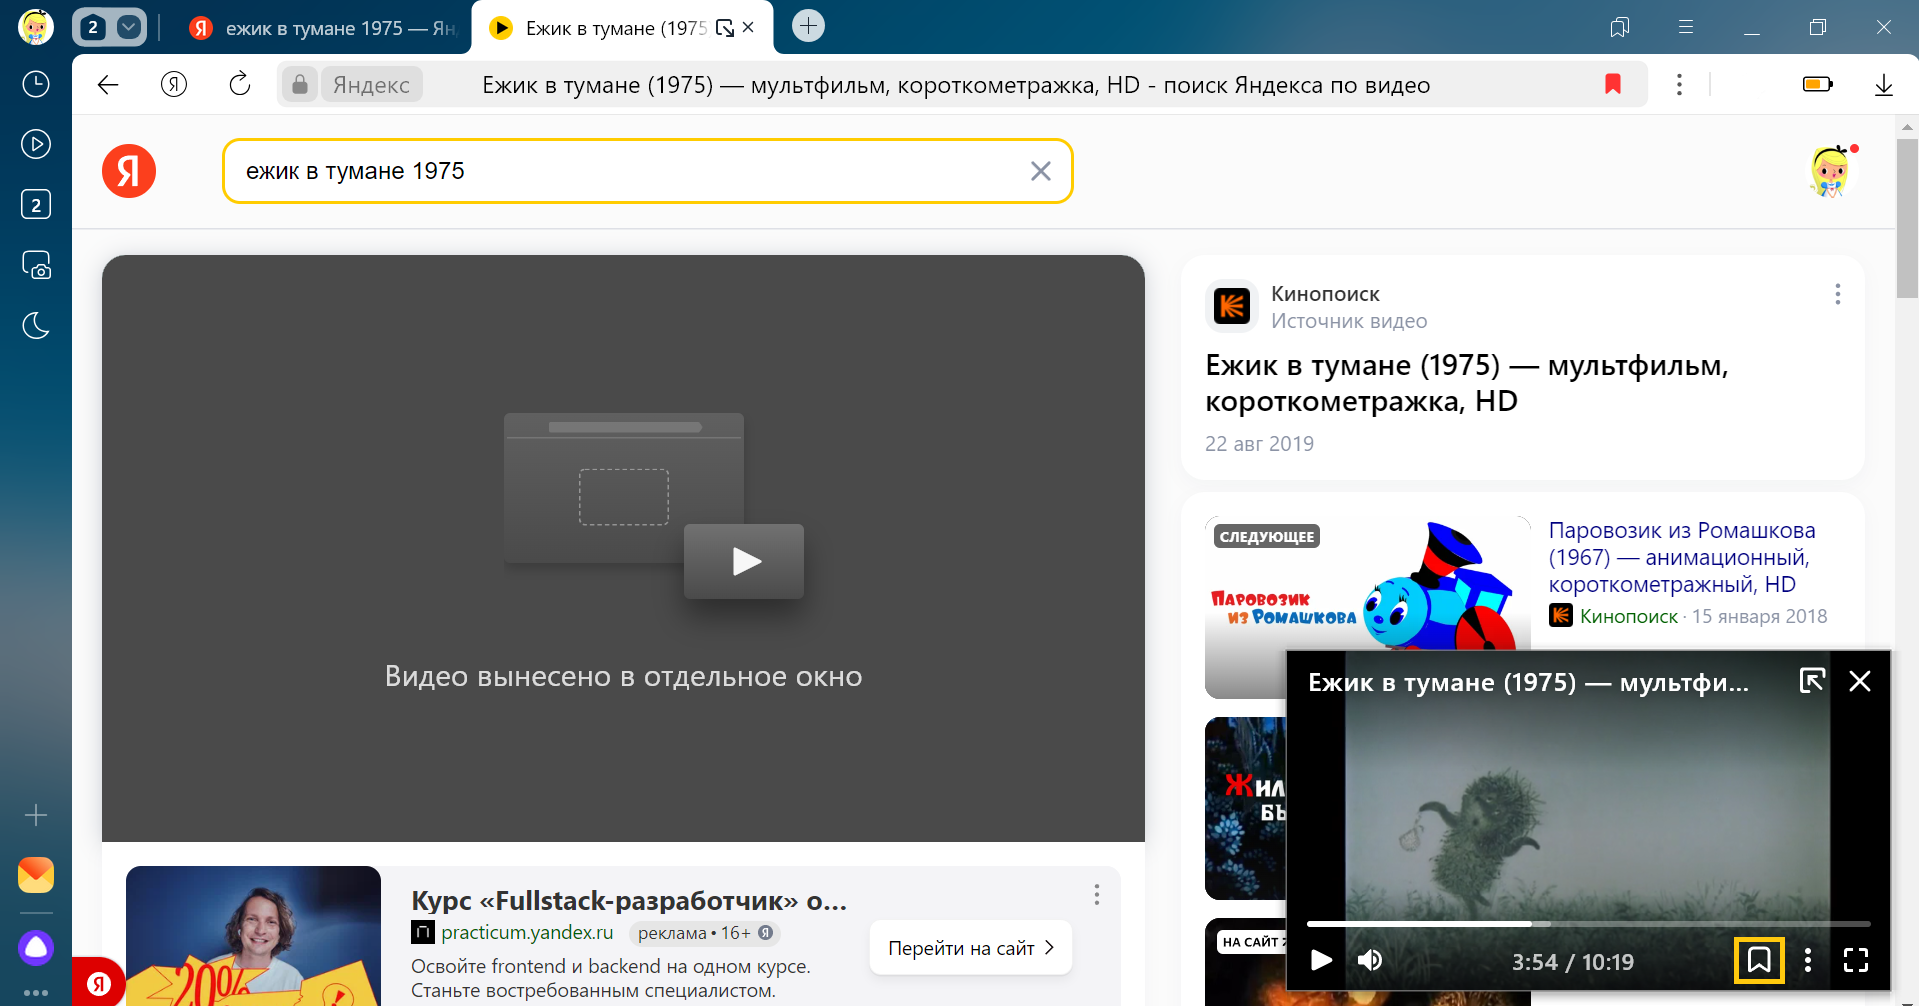Reload the current page
Screen dimensions: 1919x1006
click(240, 85)
